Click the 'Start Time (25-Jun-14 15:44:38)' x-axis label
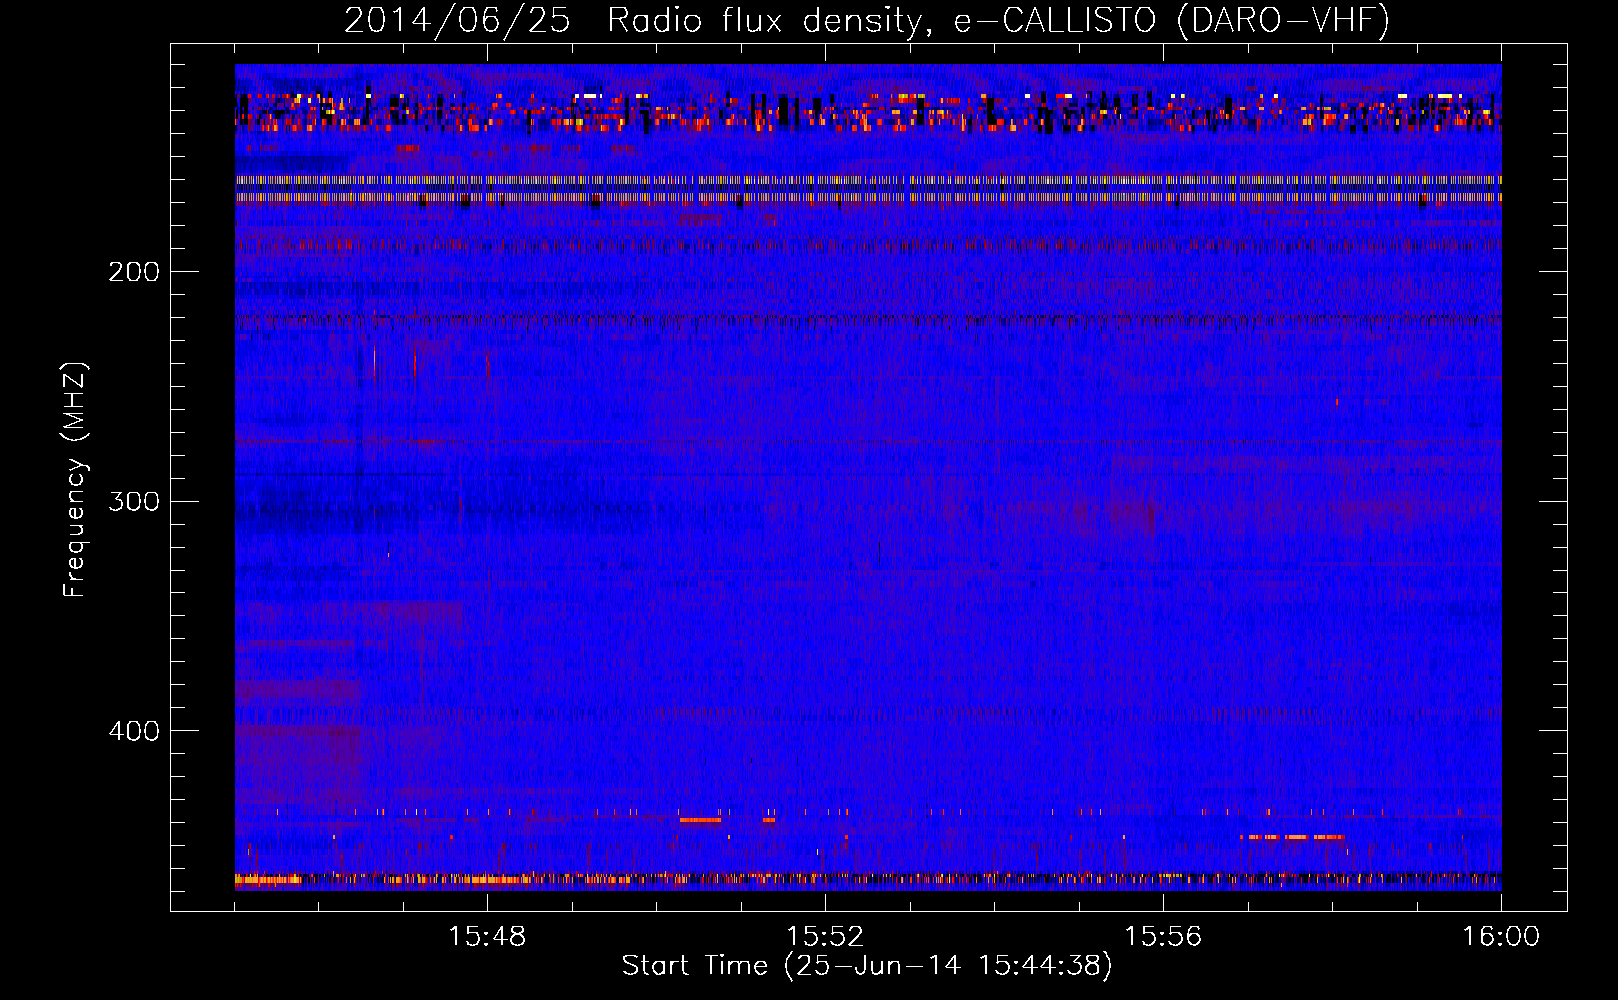This screenshot has width=1618, height=1000. tap(867, 965)
